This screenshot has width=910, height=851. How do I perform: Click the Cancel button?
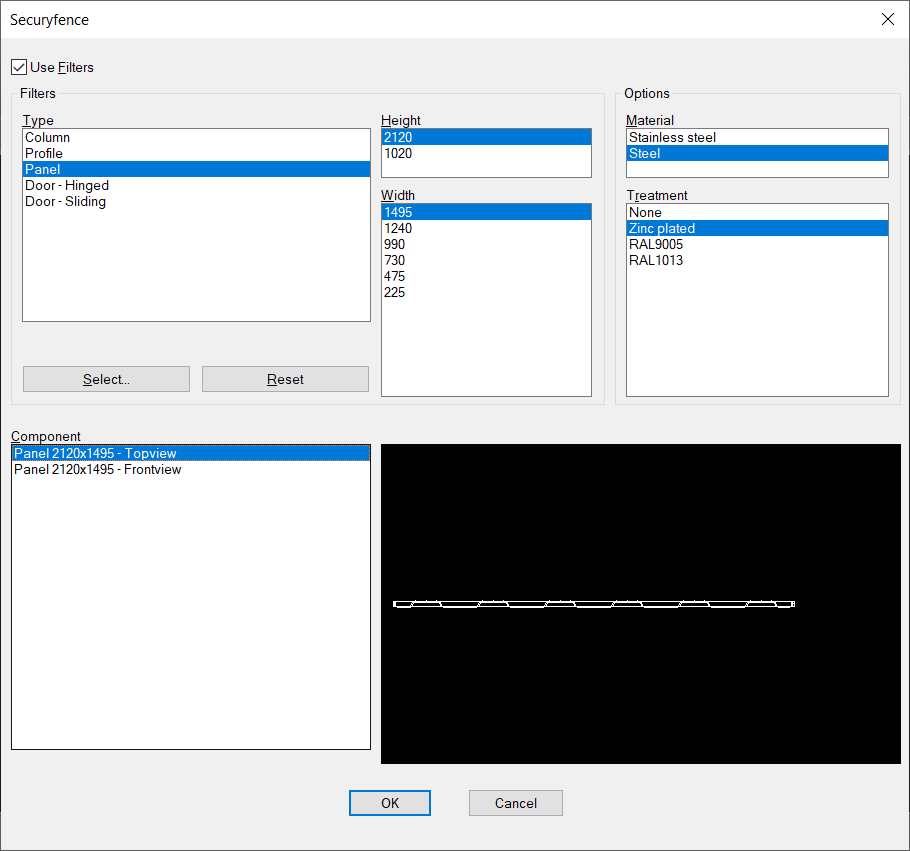pyautogui.click(x=516, y=803)
